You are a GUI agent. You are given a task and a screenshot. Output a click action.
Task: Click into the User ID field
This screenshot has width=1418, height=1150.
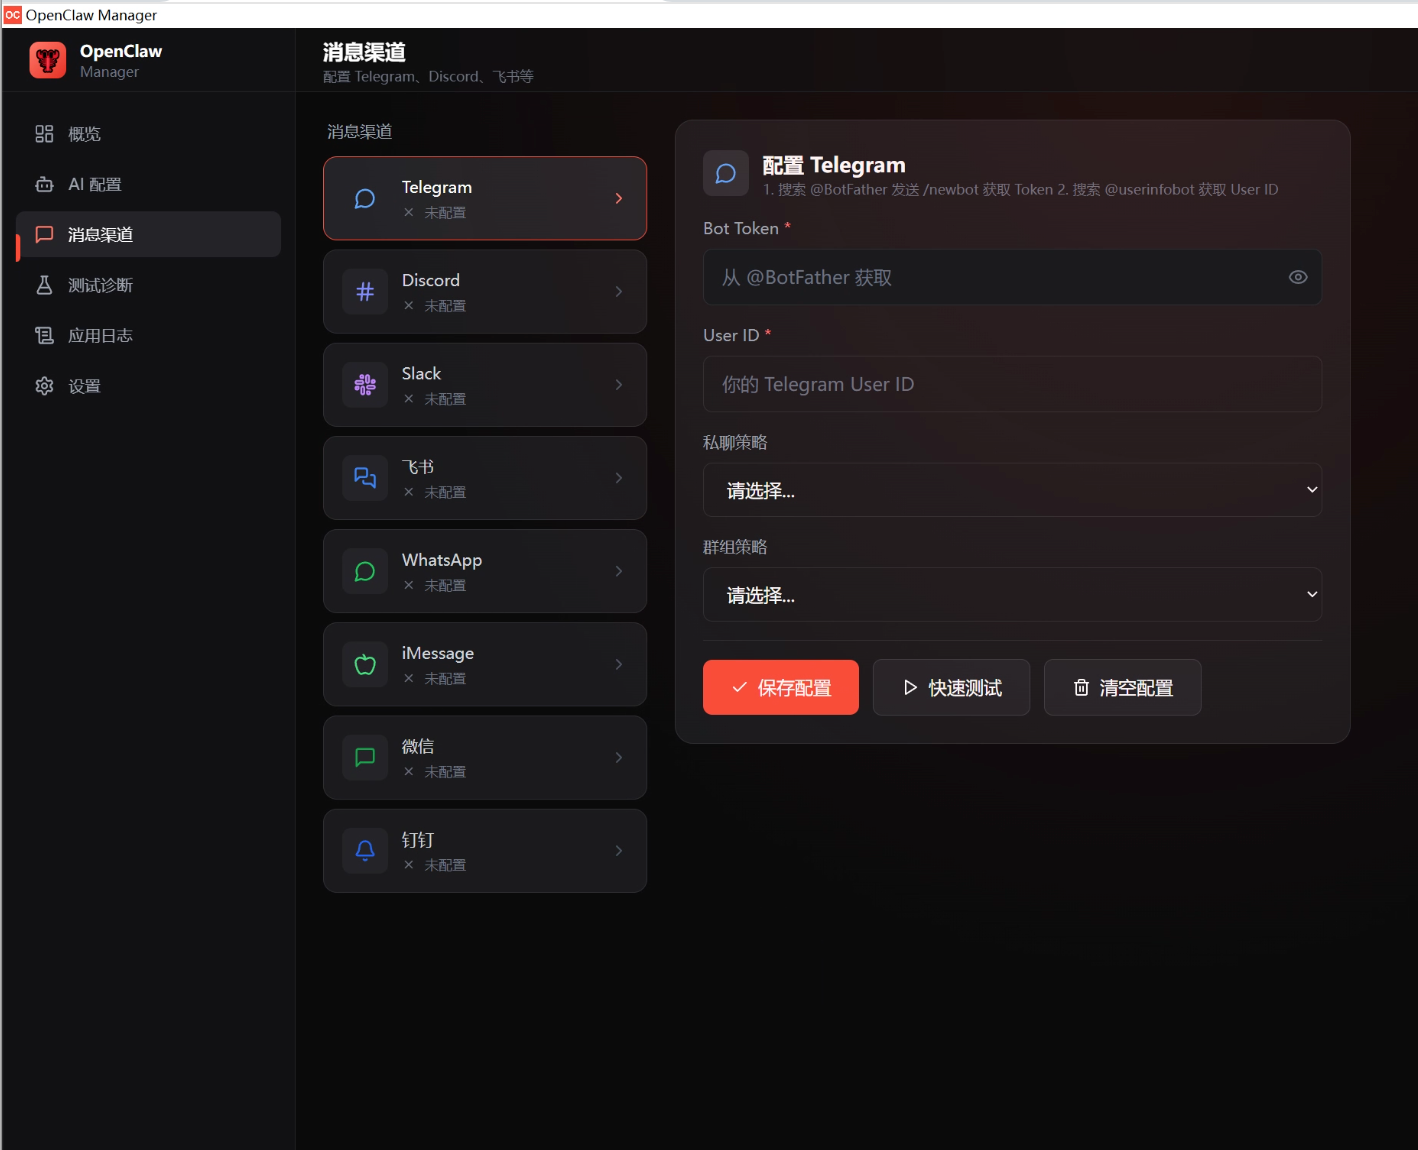(1012, 384)
